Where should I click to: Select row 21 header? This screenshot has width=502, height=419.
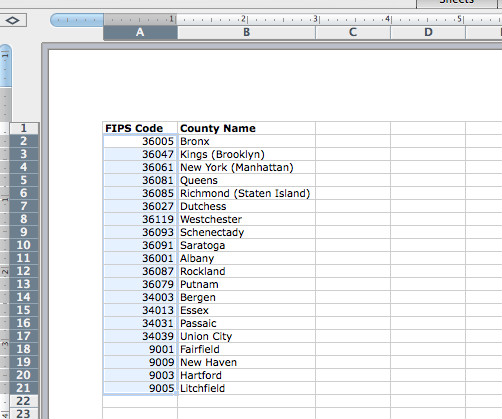click(x=24, y=388)
